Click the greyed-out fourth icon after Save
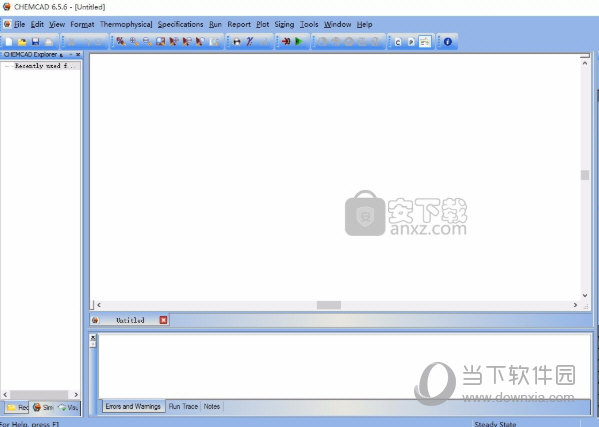Viewport: 599px width, 427px height. point(49,42)
